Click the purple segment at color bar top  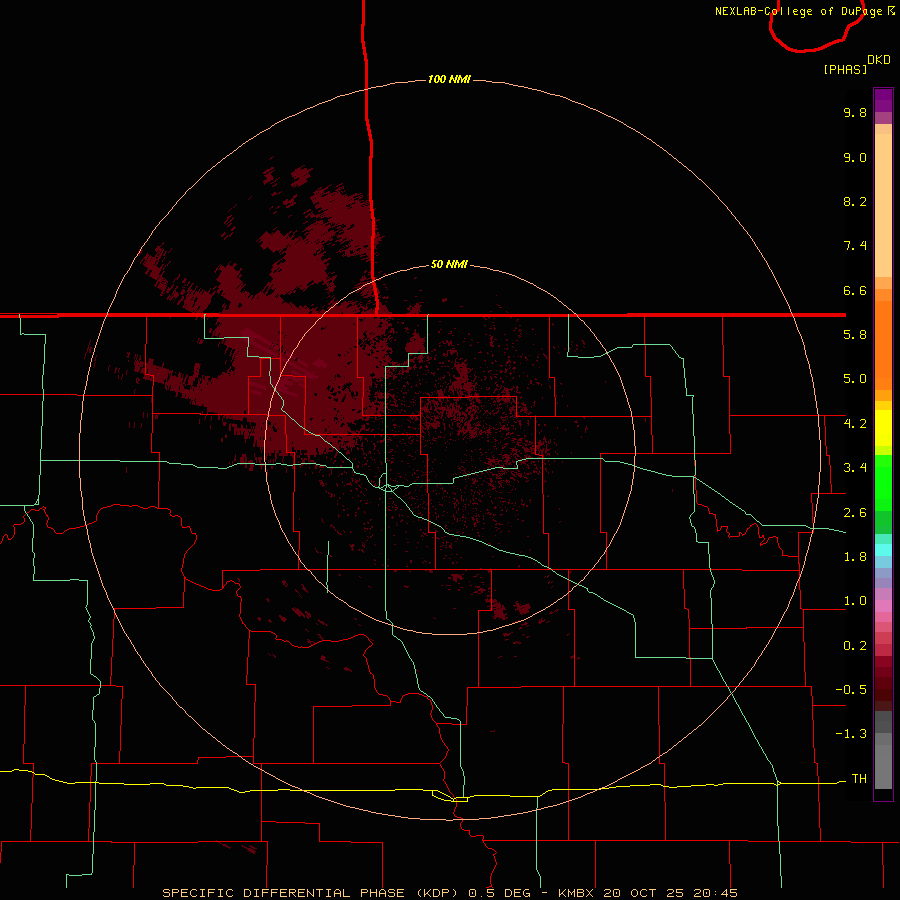click(x=883, y=100)
